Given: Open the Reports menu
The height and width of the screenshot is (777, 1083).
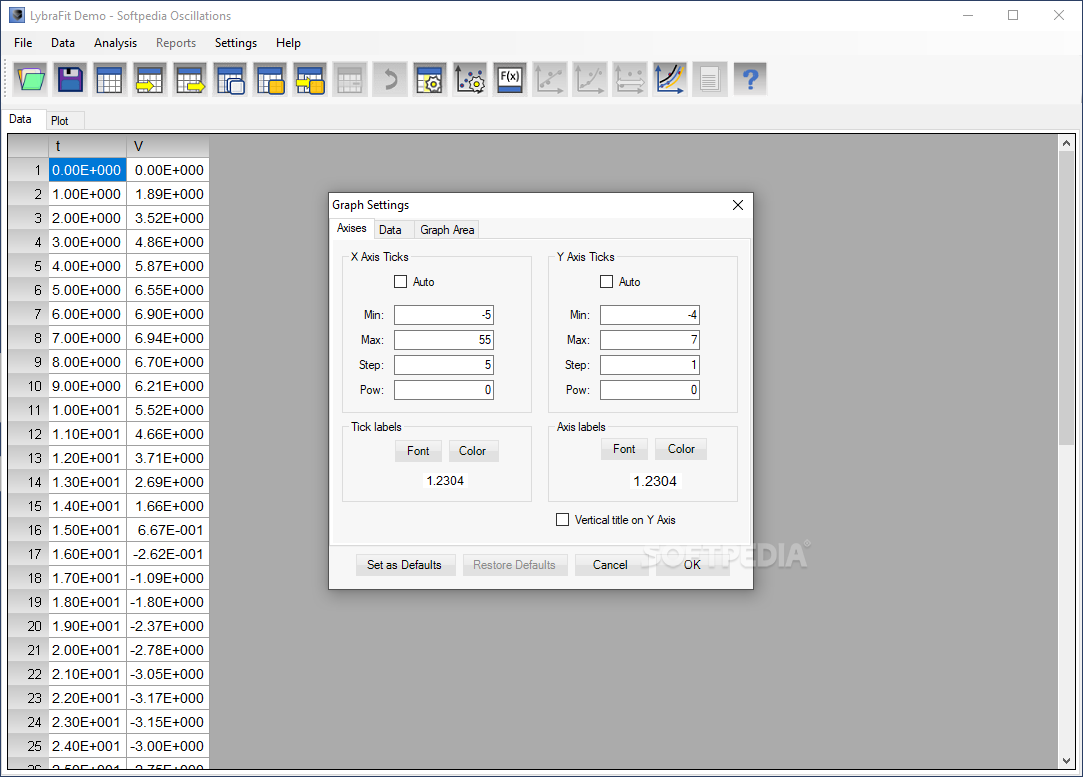Looking at the screenshot, I should click(x=175, y=43).
